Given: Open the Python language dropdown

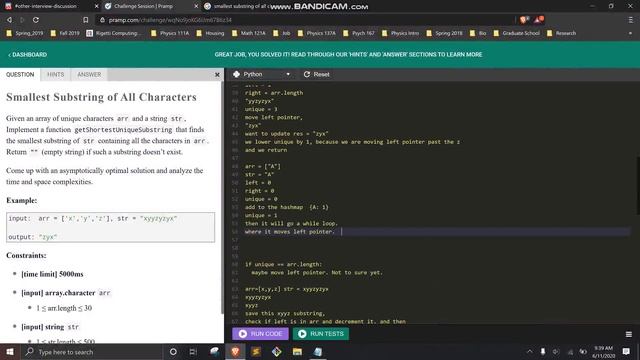Looking at the screenshot, I should pyautogui.click(x=261, y=74).
